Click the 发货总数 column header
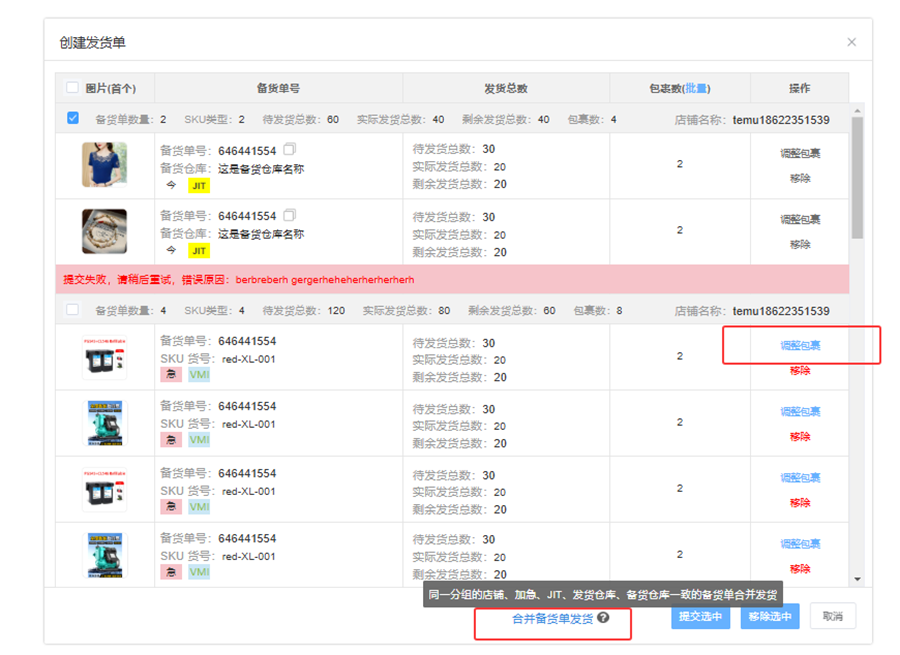 point(506,88)
